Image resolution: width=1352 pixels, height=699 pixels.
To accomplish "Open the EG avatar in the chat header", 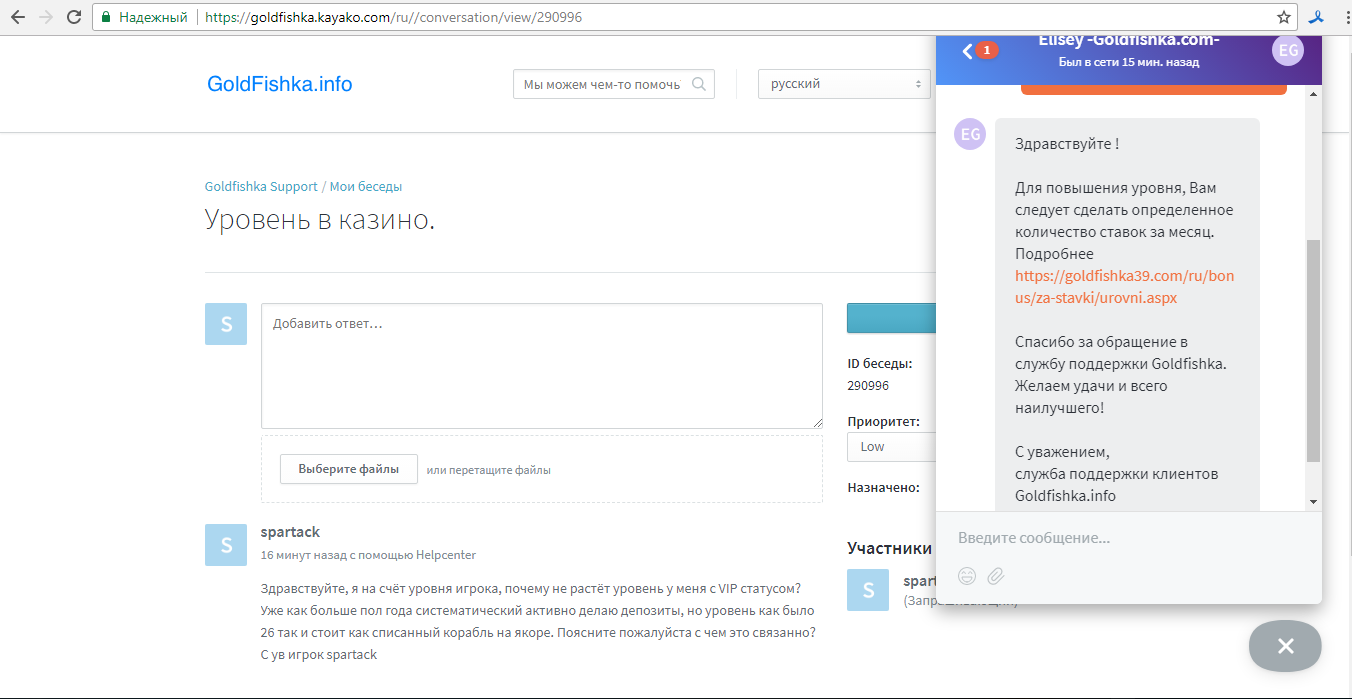I will pos(1288,50).
